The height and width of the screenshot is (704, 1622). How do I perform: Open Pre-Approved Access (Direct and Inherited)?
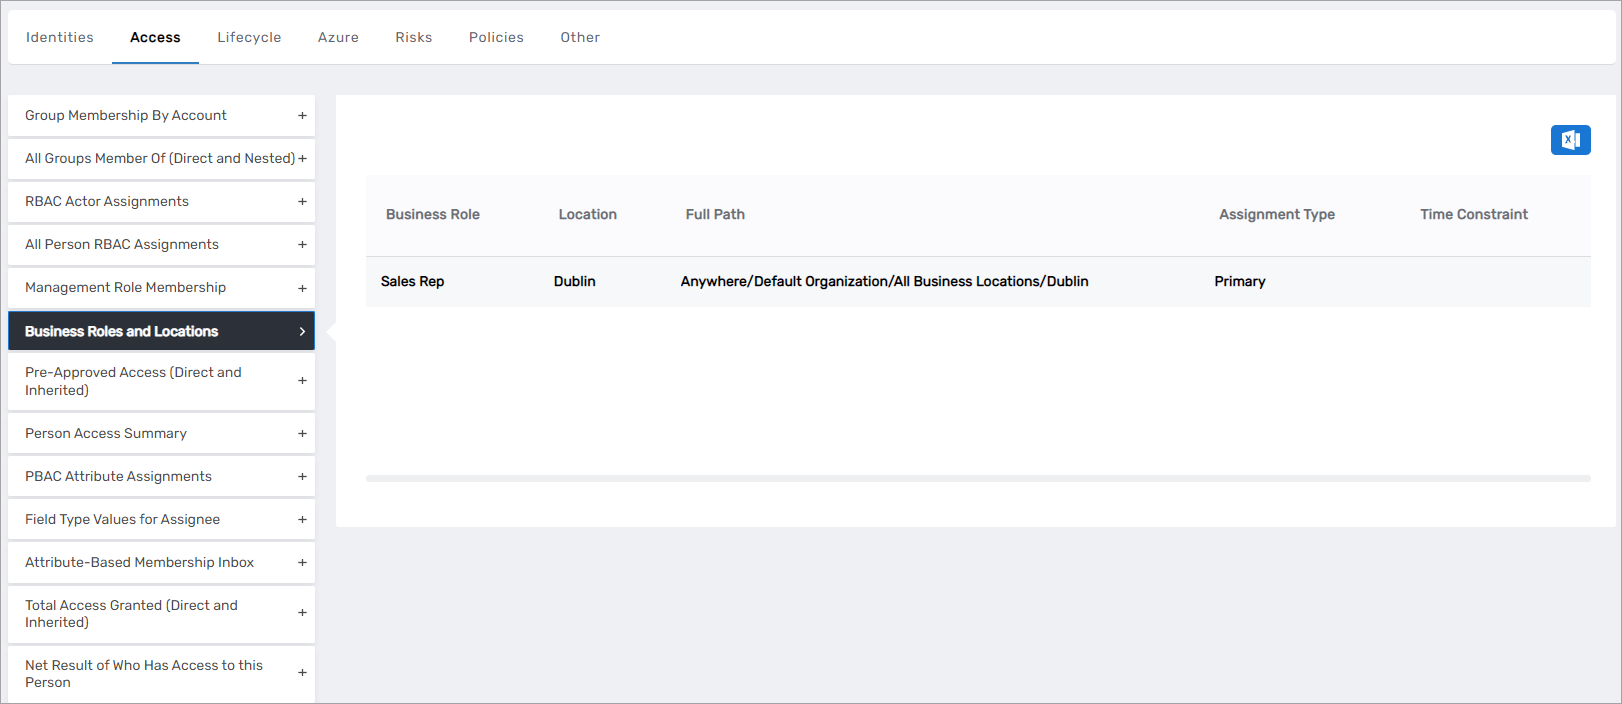click(x=133, y=381)
